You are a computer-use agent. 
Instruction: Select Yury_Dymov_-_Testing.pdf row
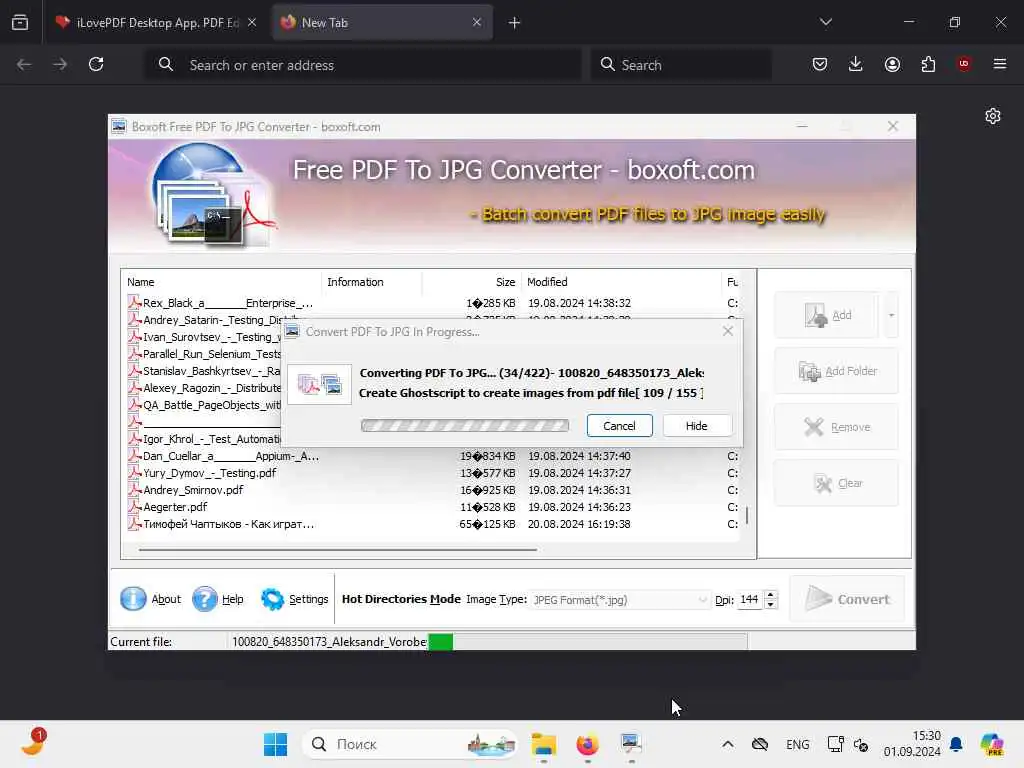coord(431,473)
